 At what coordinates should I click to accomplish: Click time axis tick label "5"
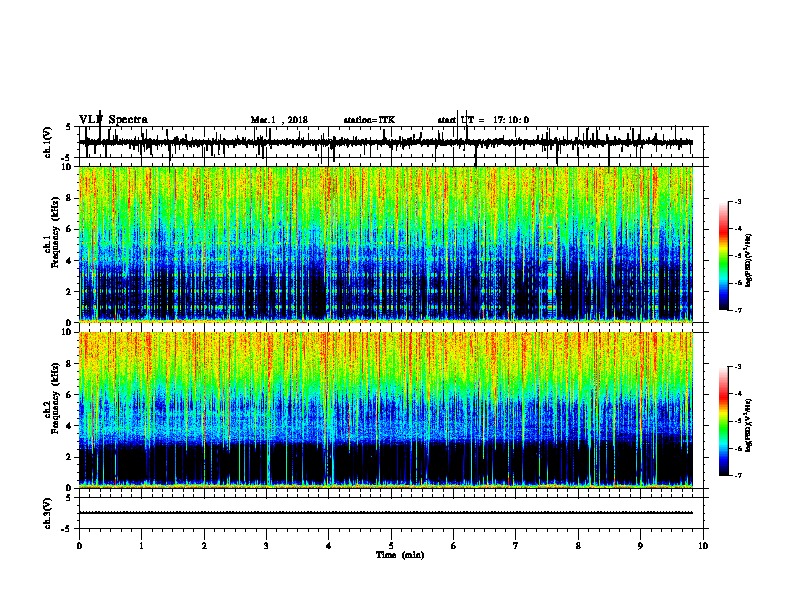click(391, 546)
